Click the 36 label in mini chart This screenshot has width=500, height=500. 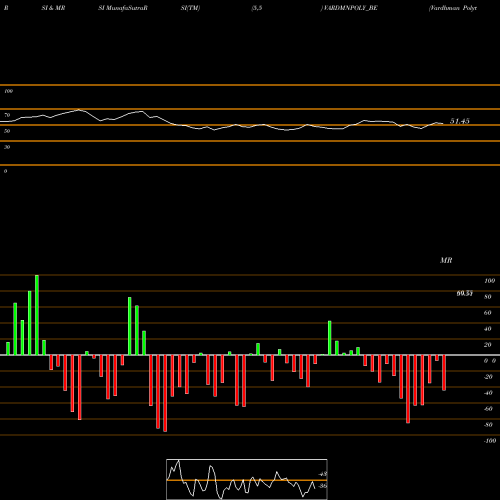[323, 486]
